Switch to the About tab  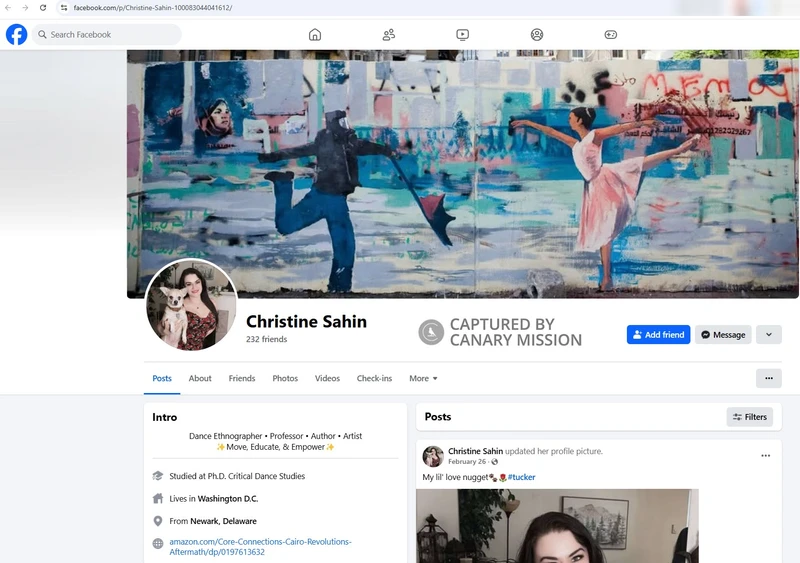point(200,379)
